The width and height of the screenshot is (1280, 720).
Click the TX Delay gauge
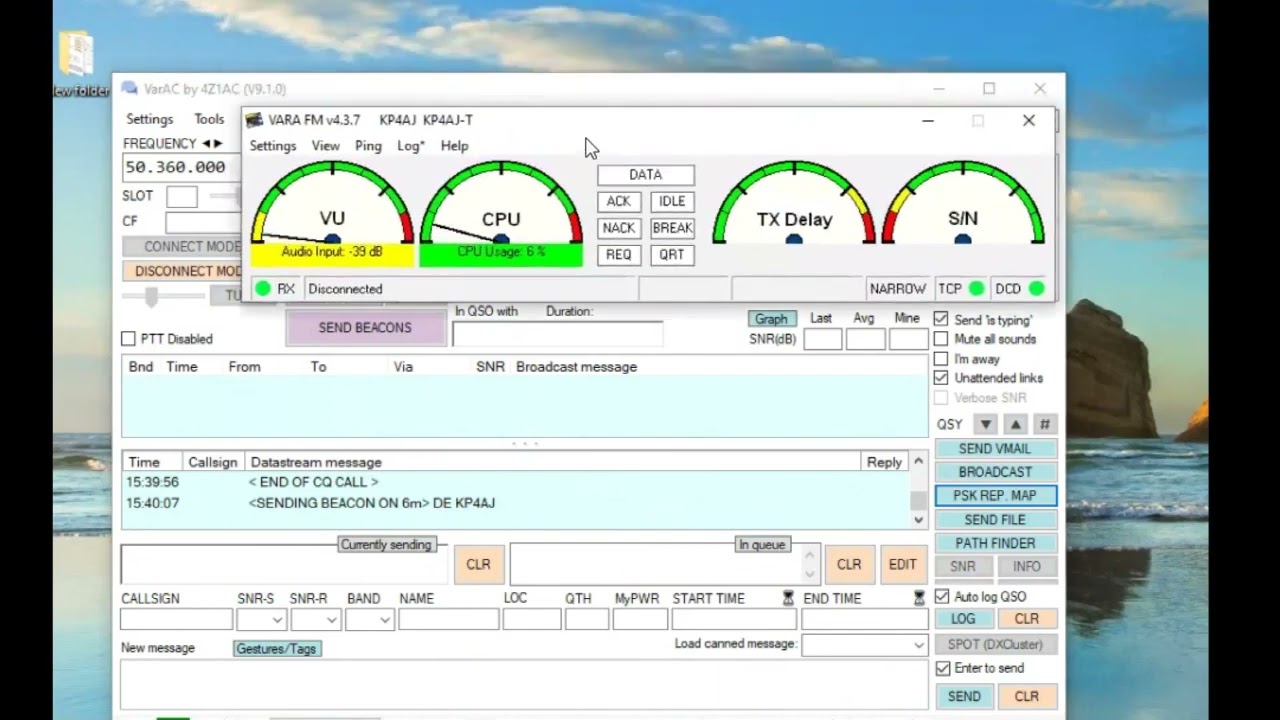pyautogui.click(x=794, y=203)
